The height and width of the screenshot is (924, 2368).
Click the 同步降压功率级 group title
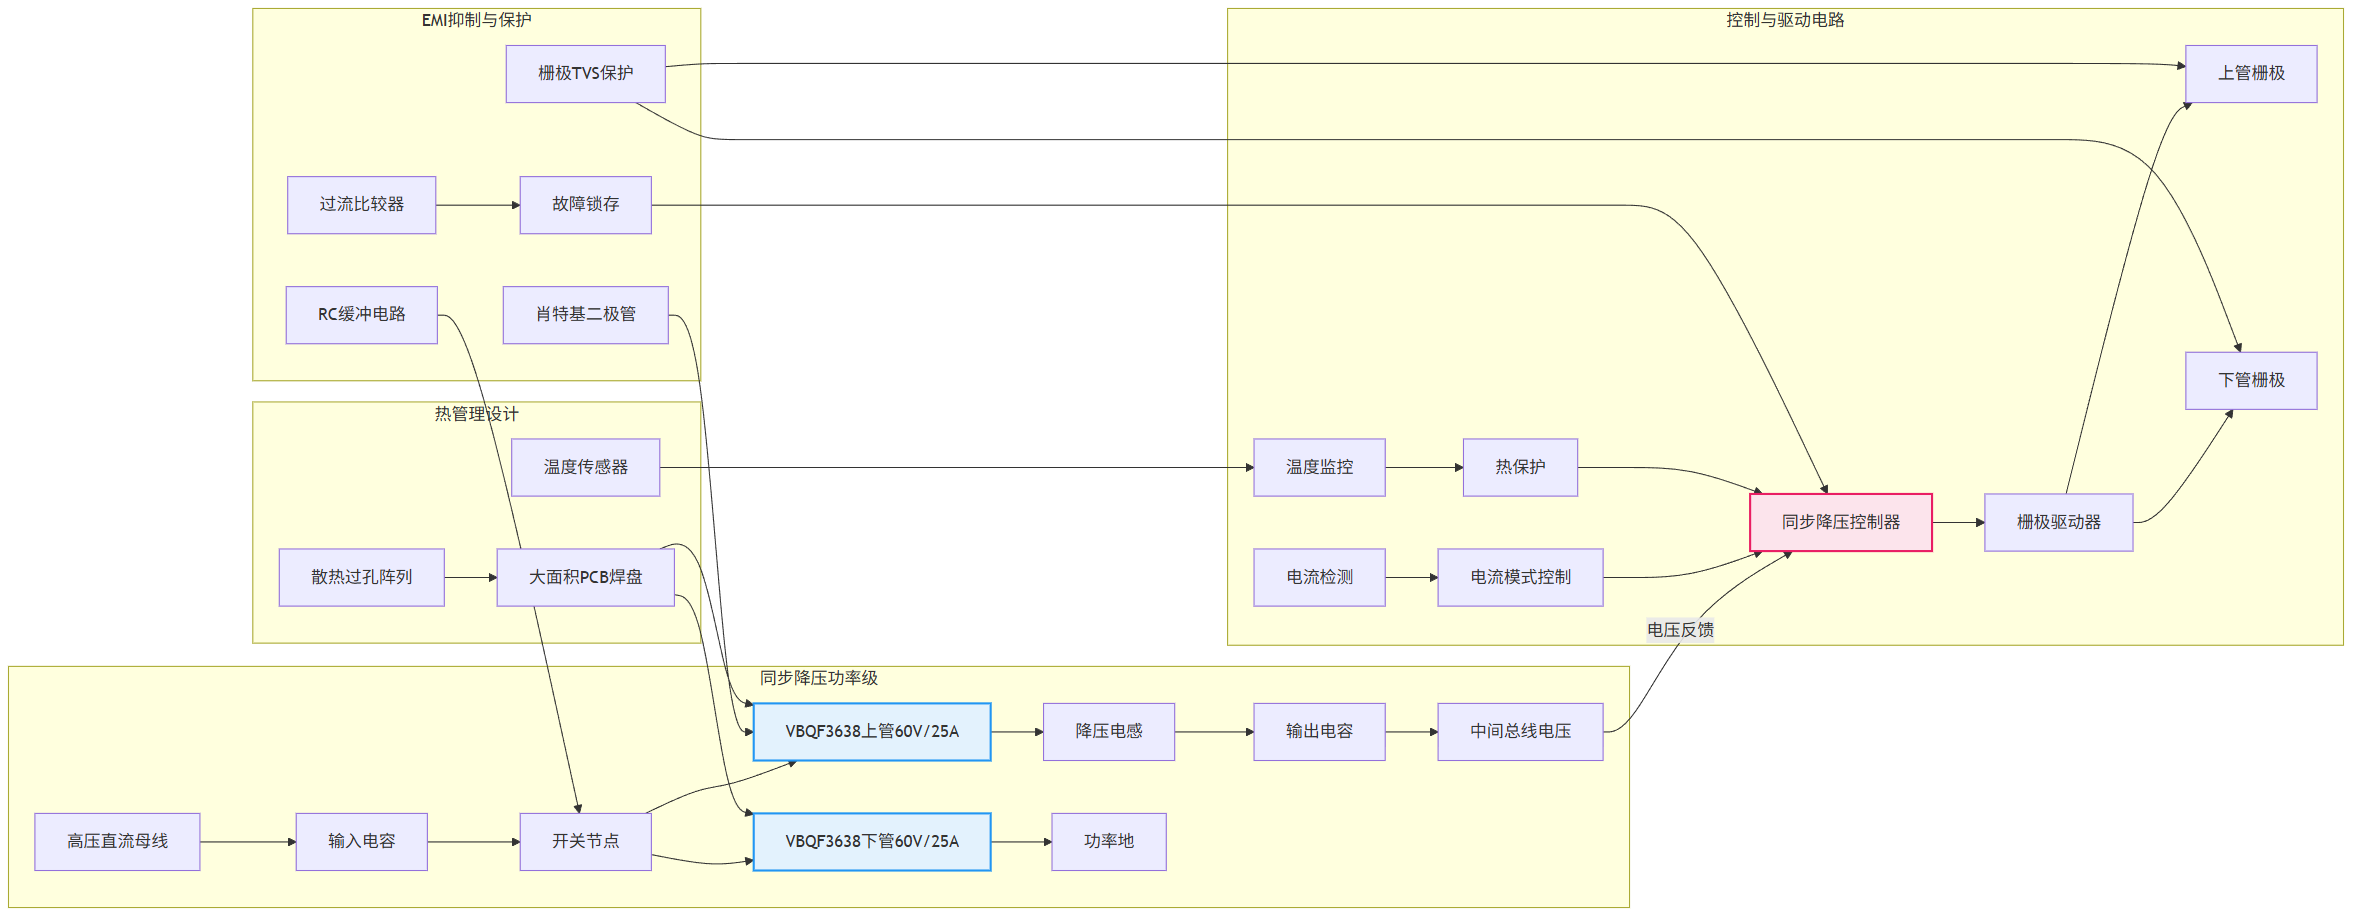(x=819, y=678)
